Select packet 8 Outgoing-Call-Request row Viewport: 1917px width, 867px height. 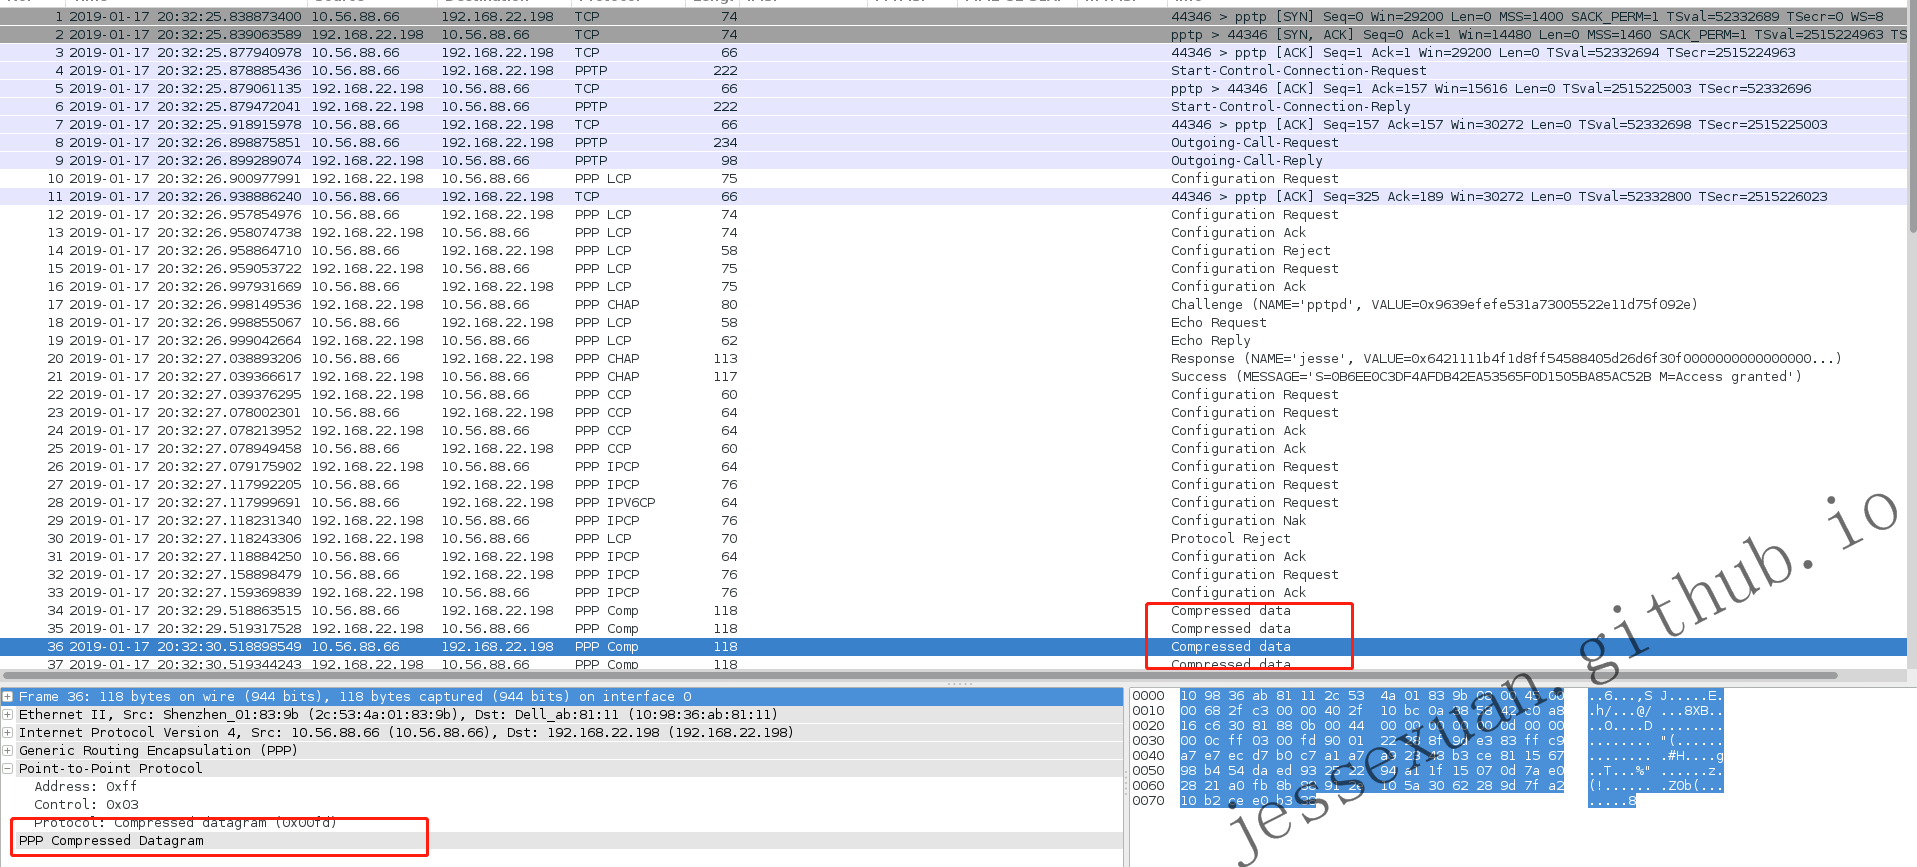954,143
